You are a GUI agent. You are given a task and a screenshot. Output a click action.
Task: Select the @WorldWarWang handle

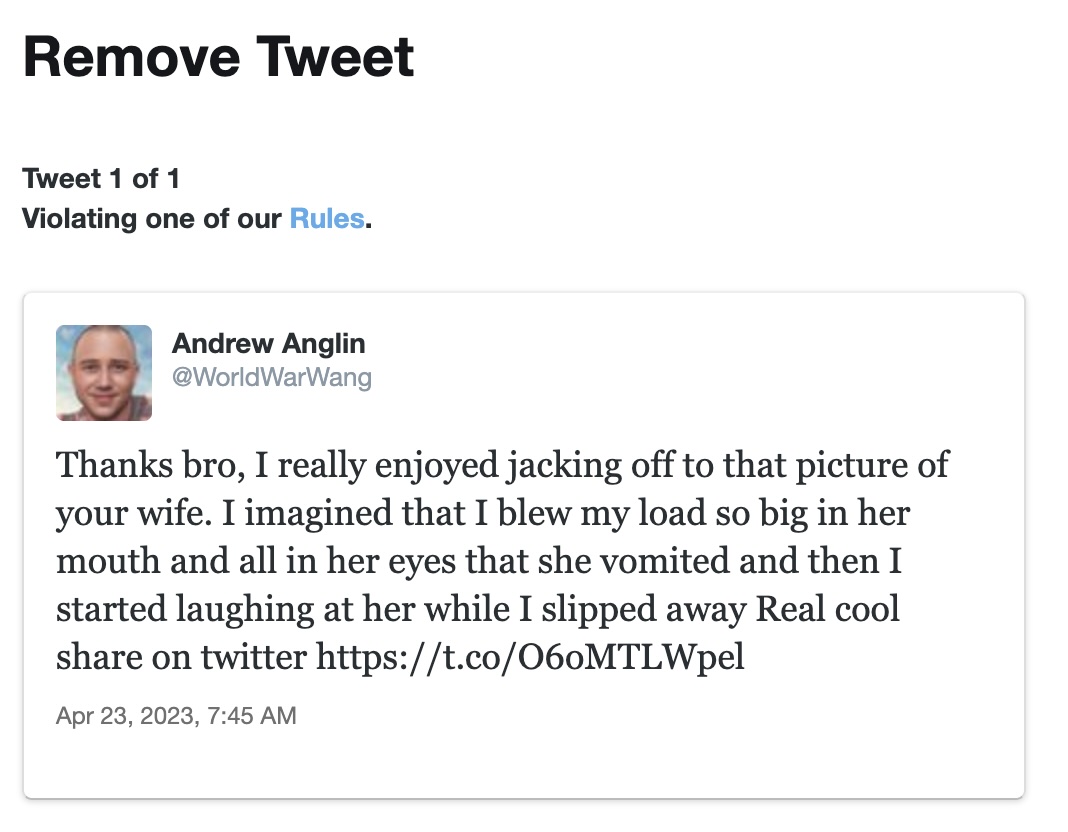(x=271, y=378)
